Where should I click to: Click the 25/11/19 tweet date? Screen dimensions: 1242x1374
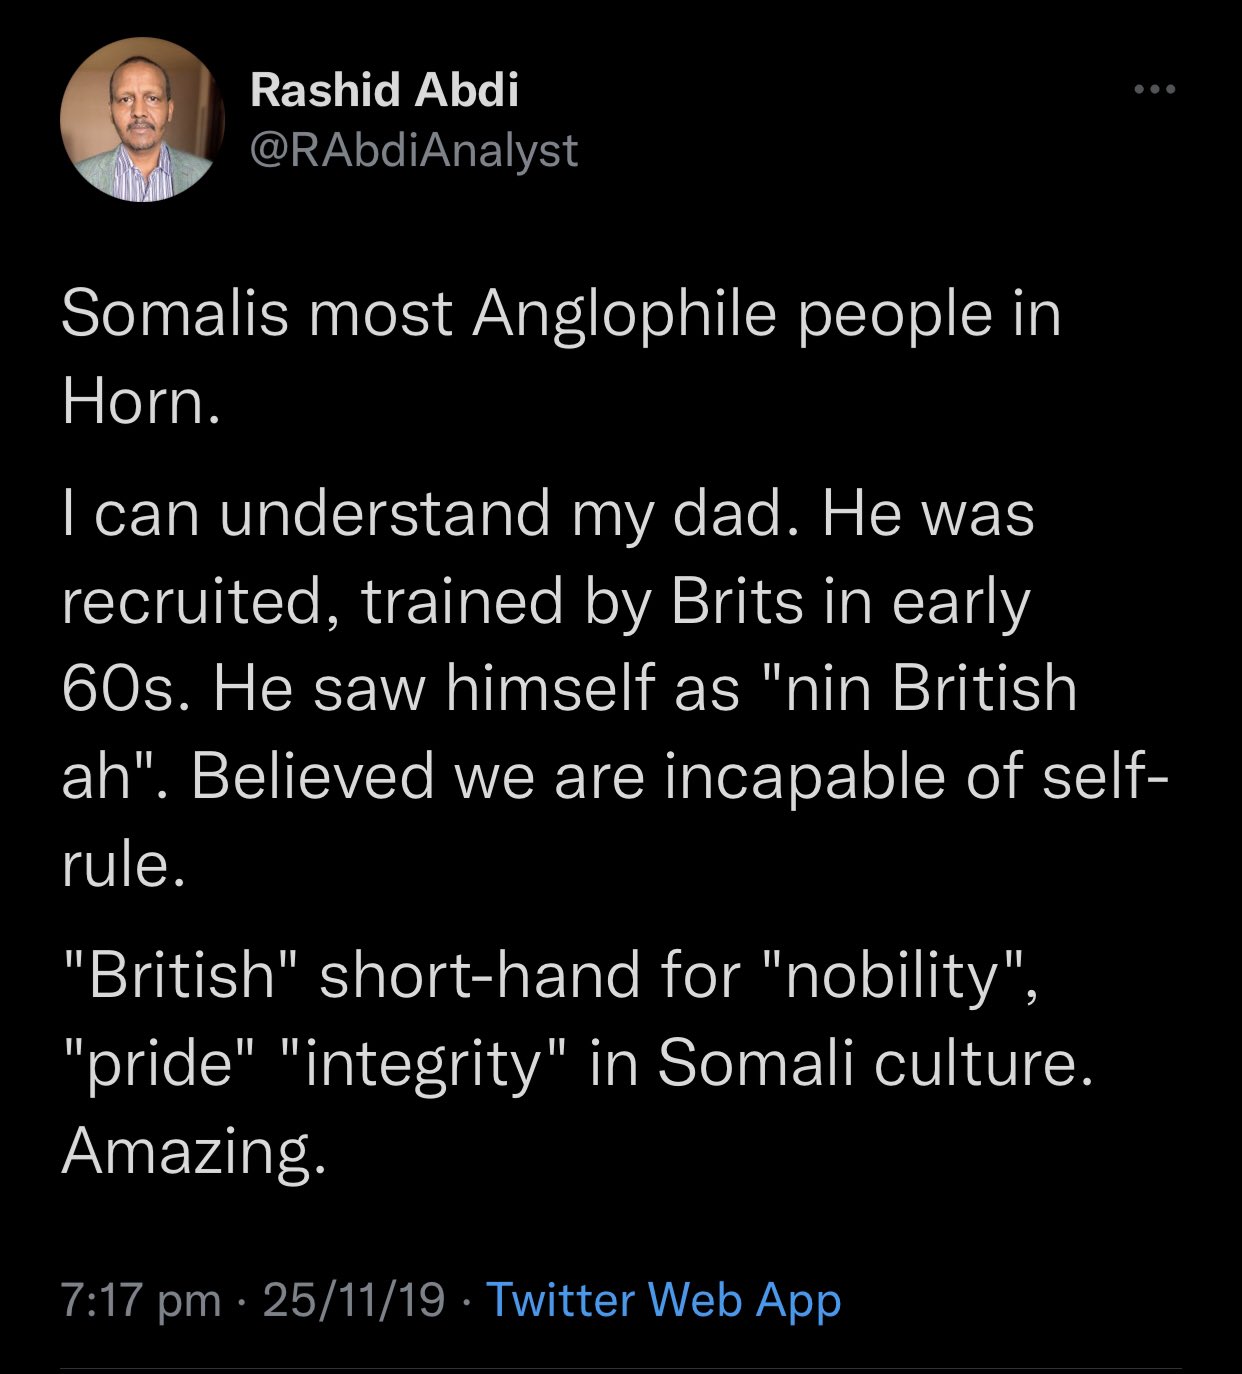[x=353, y=1300]
